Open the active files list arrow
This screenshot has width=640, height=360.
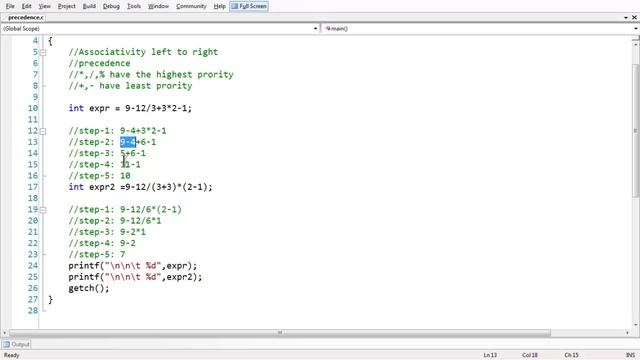[x=626, y=18]
